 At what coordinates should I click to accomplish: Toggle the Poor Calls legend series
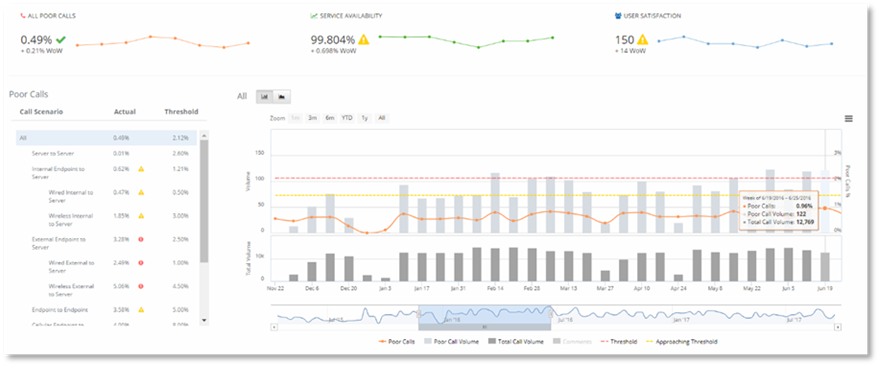point(397,341)
